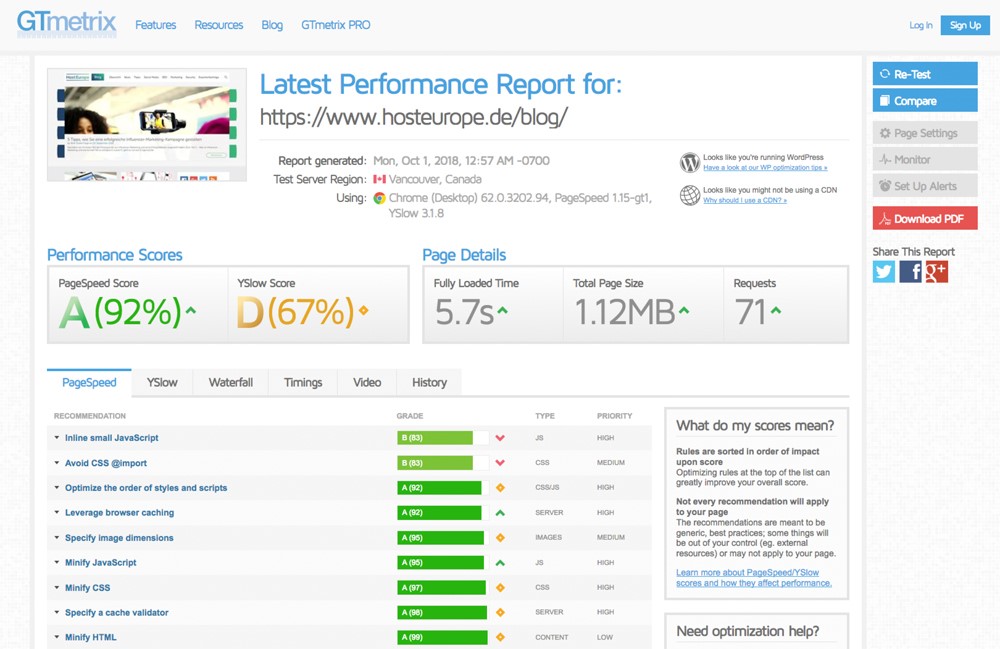The width and height of the screenshot is (1000, 649).
Task: Click the Log In link
Action: [921, 25]
